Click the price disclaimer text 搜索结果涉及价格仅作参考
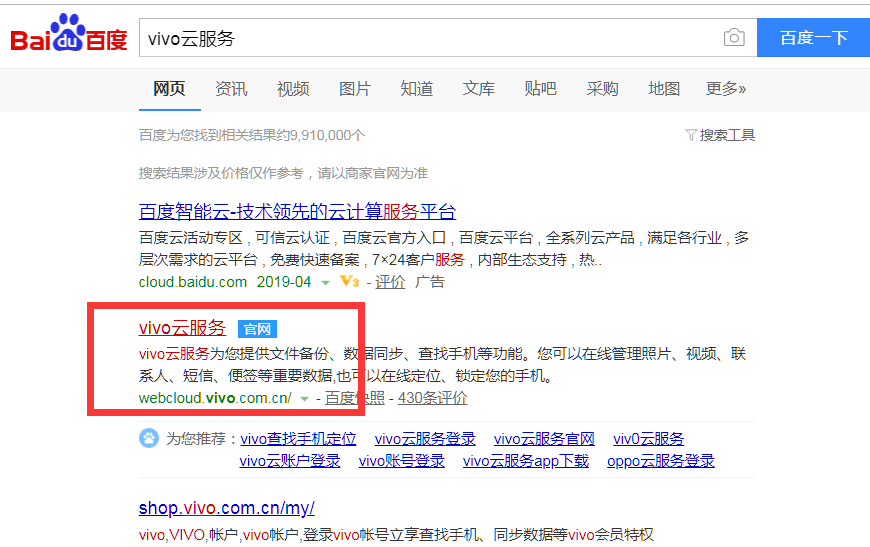 [x=221, y=173]
